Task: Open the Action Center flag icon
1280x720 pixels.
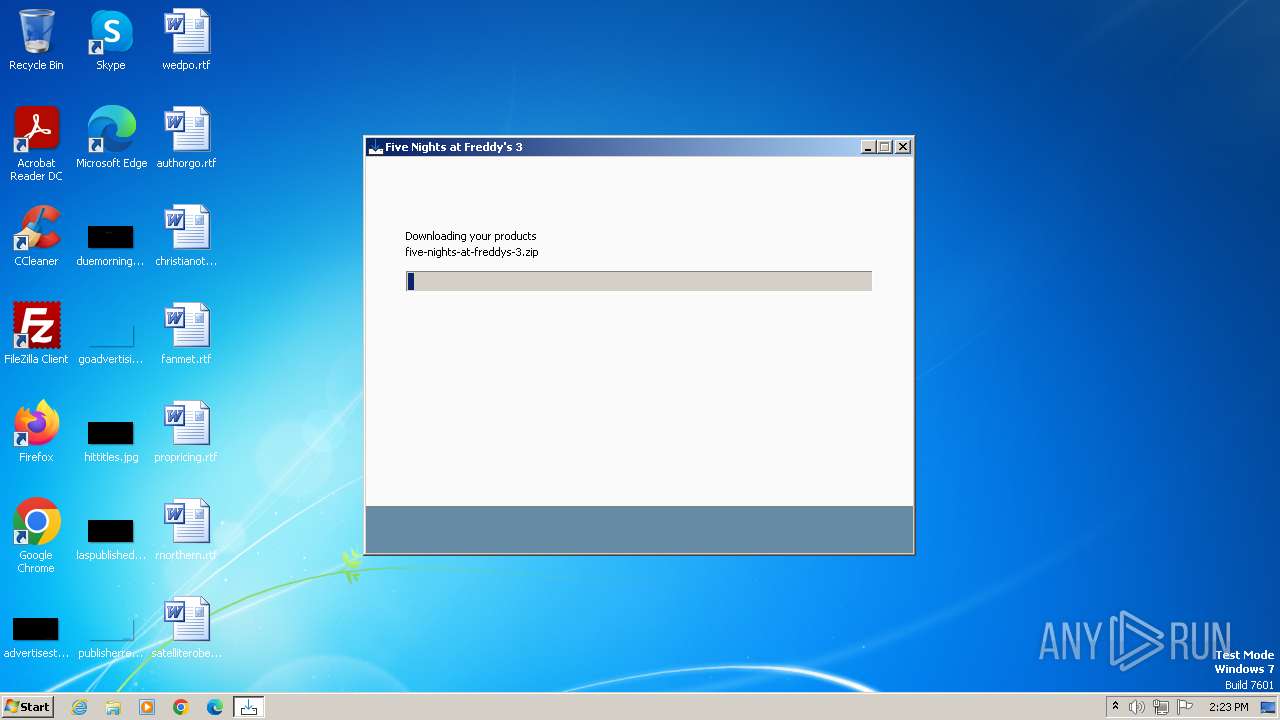Action: [x=1185, y=707]
